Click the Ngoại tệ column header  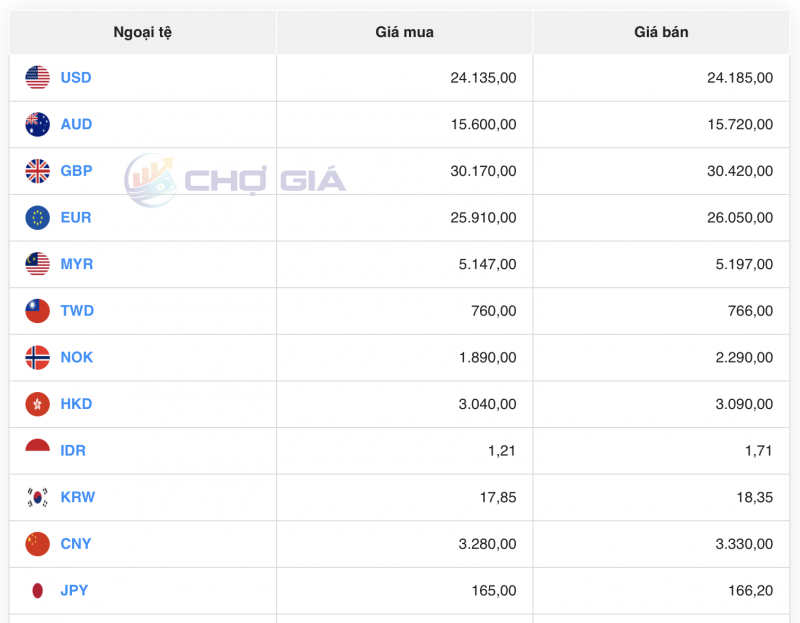click(142, 31)
